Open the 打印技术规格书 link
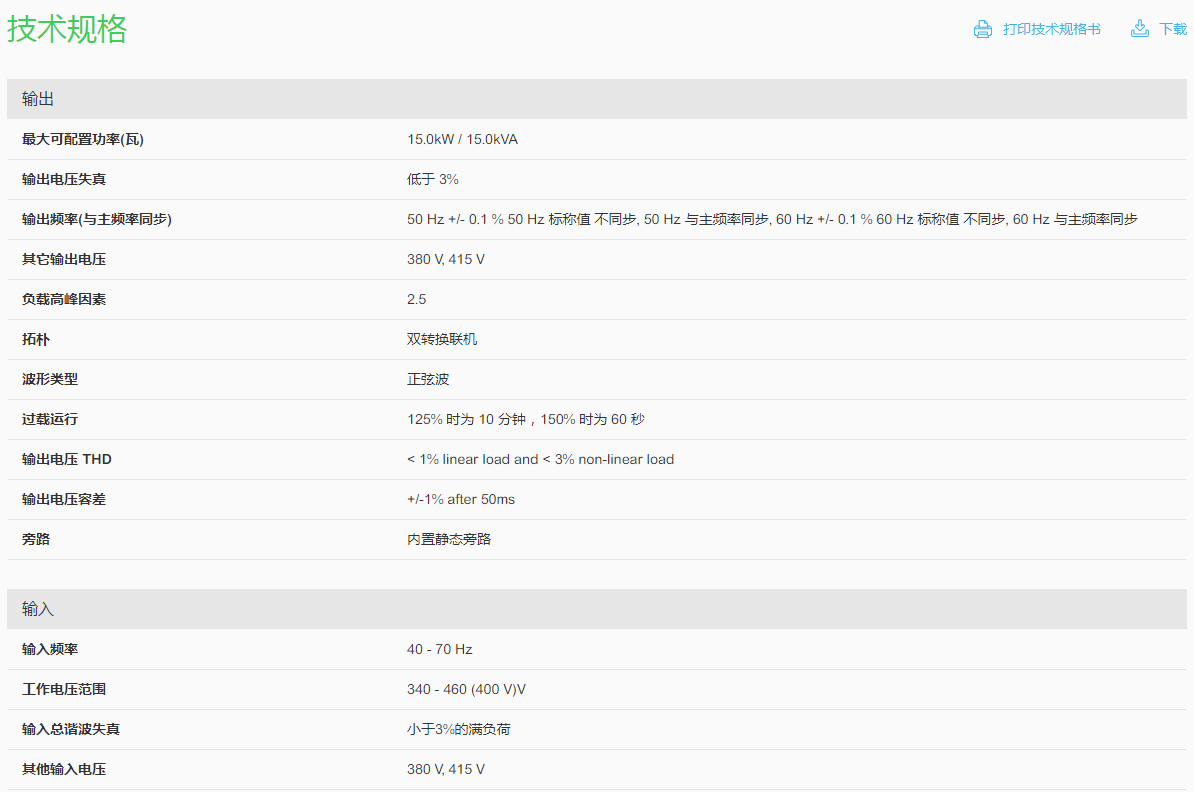The height and width of the screenshot is (792, 1194). 1051,29
